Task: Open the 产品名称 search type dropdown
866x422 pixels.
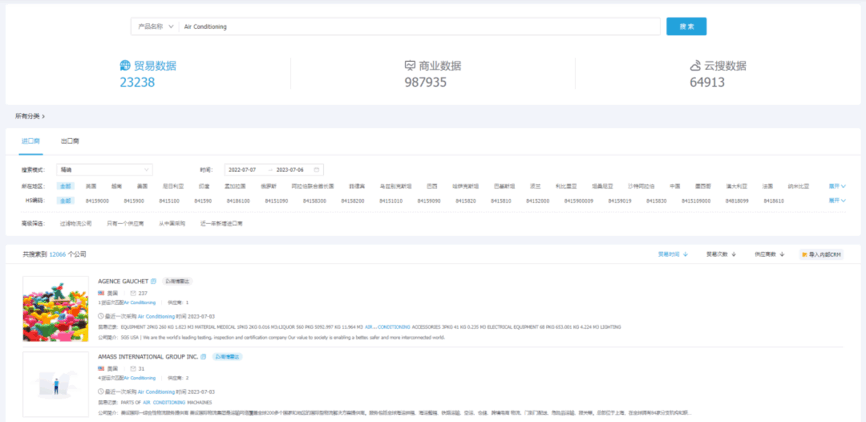Action: click(153, 26)
